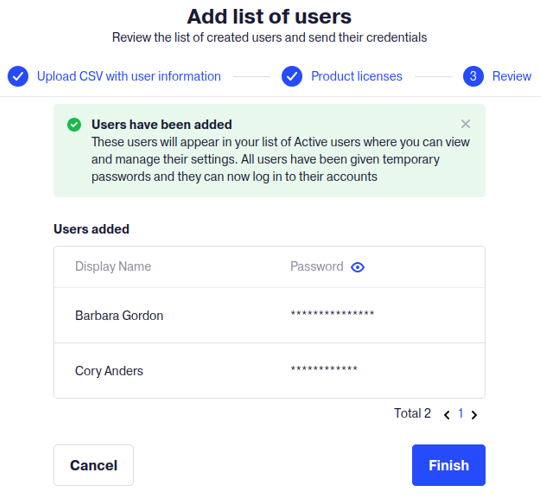Click the Password column header
541x502 pixels.
(x=317, y=266)
